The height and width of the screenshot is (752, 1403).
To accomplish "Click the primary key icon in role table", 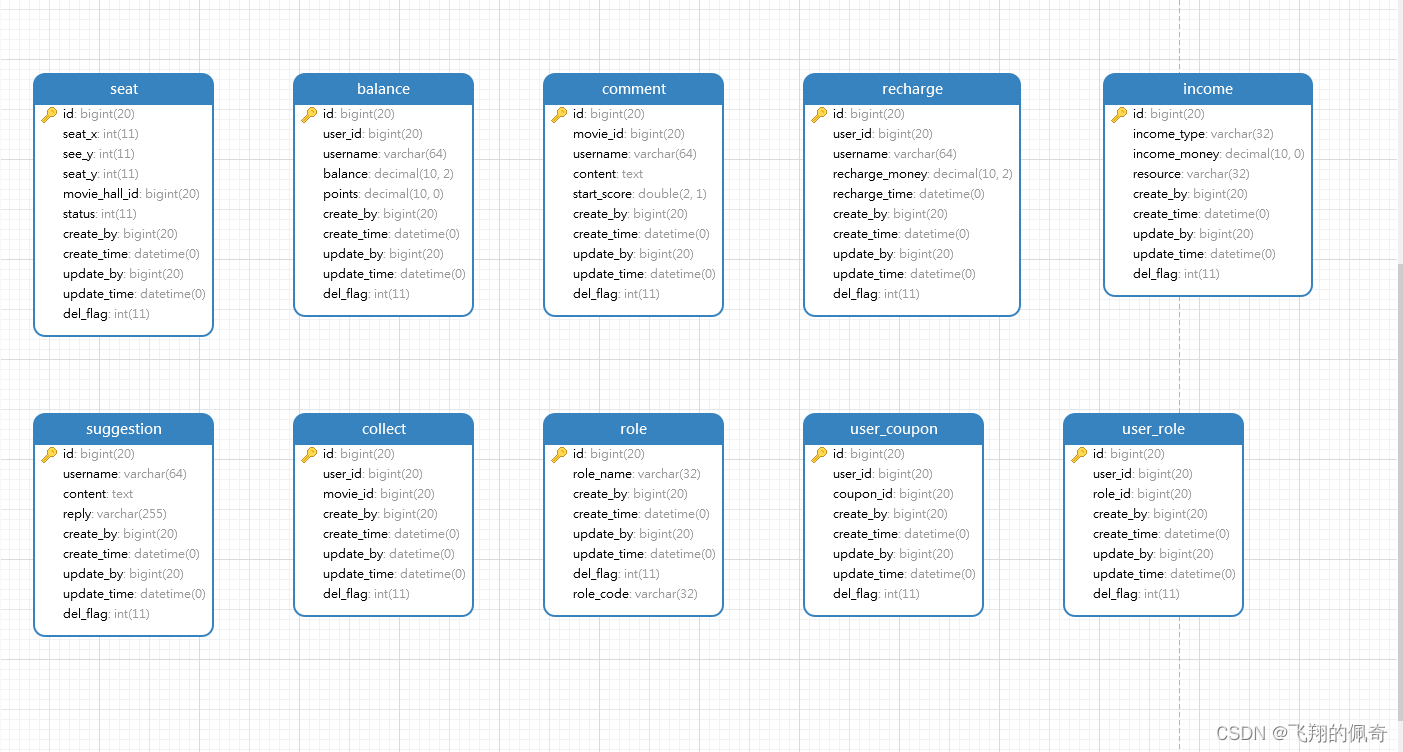I will [x=560, y=454].
